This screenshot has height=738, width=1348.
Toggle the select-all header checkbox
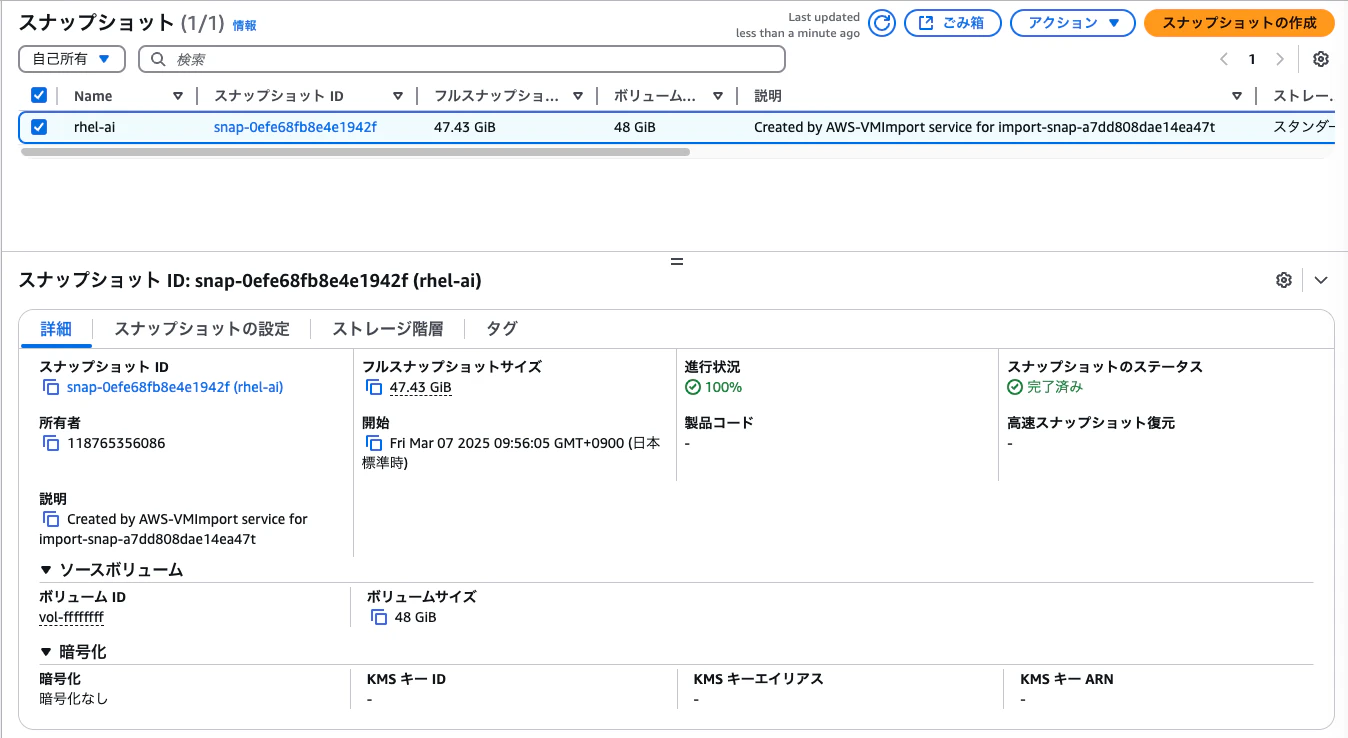click(x=39, y=95)
